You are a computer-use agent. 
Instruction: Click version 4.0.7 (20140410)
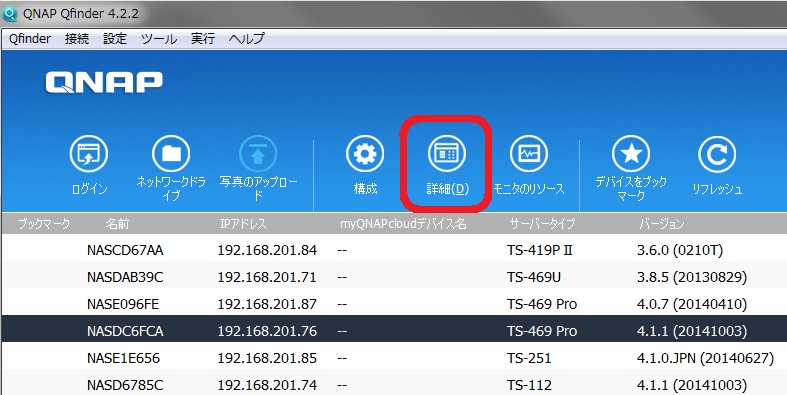692,304
